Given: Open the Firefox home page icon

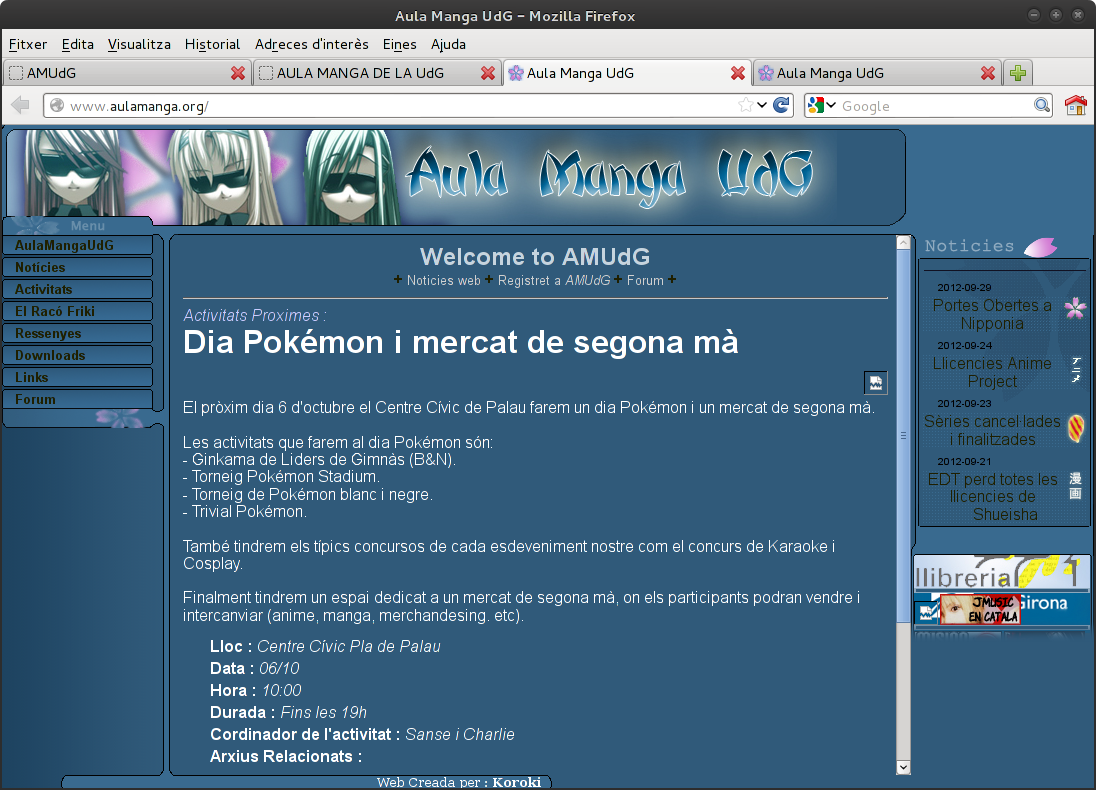Looking at the screenshot, I should click(1076, 106).
